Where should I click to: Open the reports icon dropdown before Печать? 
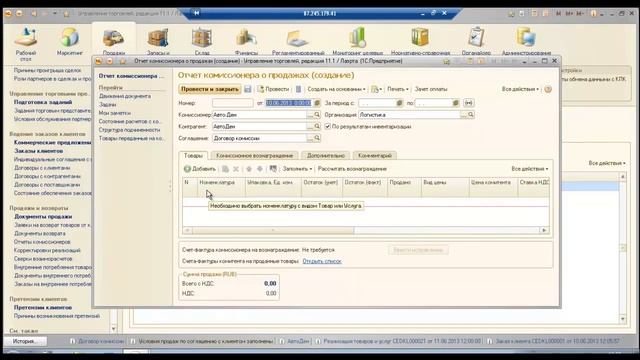click(x=376, y=89)
